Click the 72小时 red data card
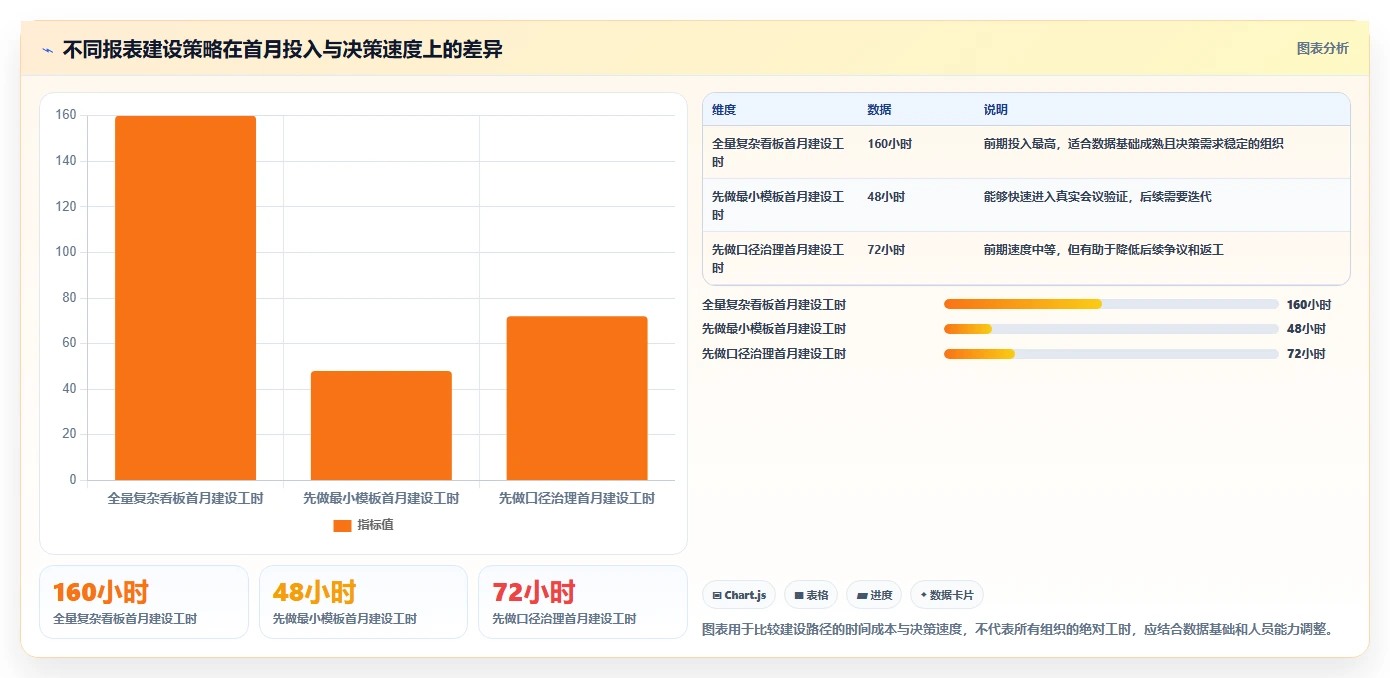The image size is (1390, 678). (583, 602)
